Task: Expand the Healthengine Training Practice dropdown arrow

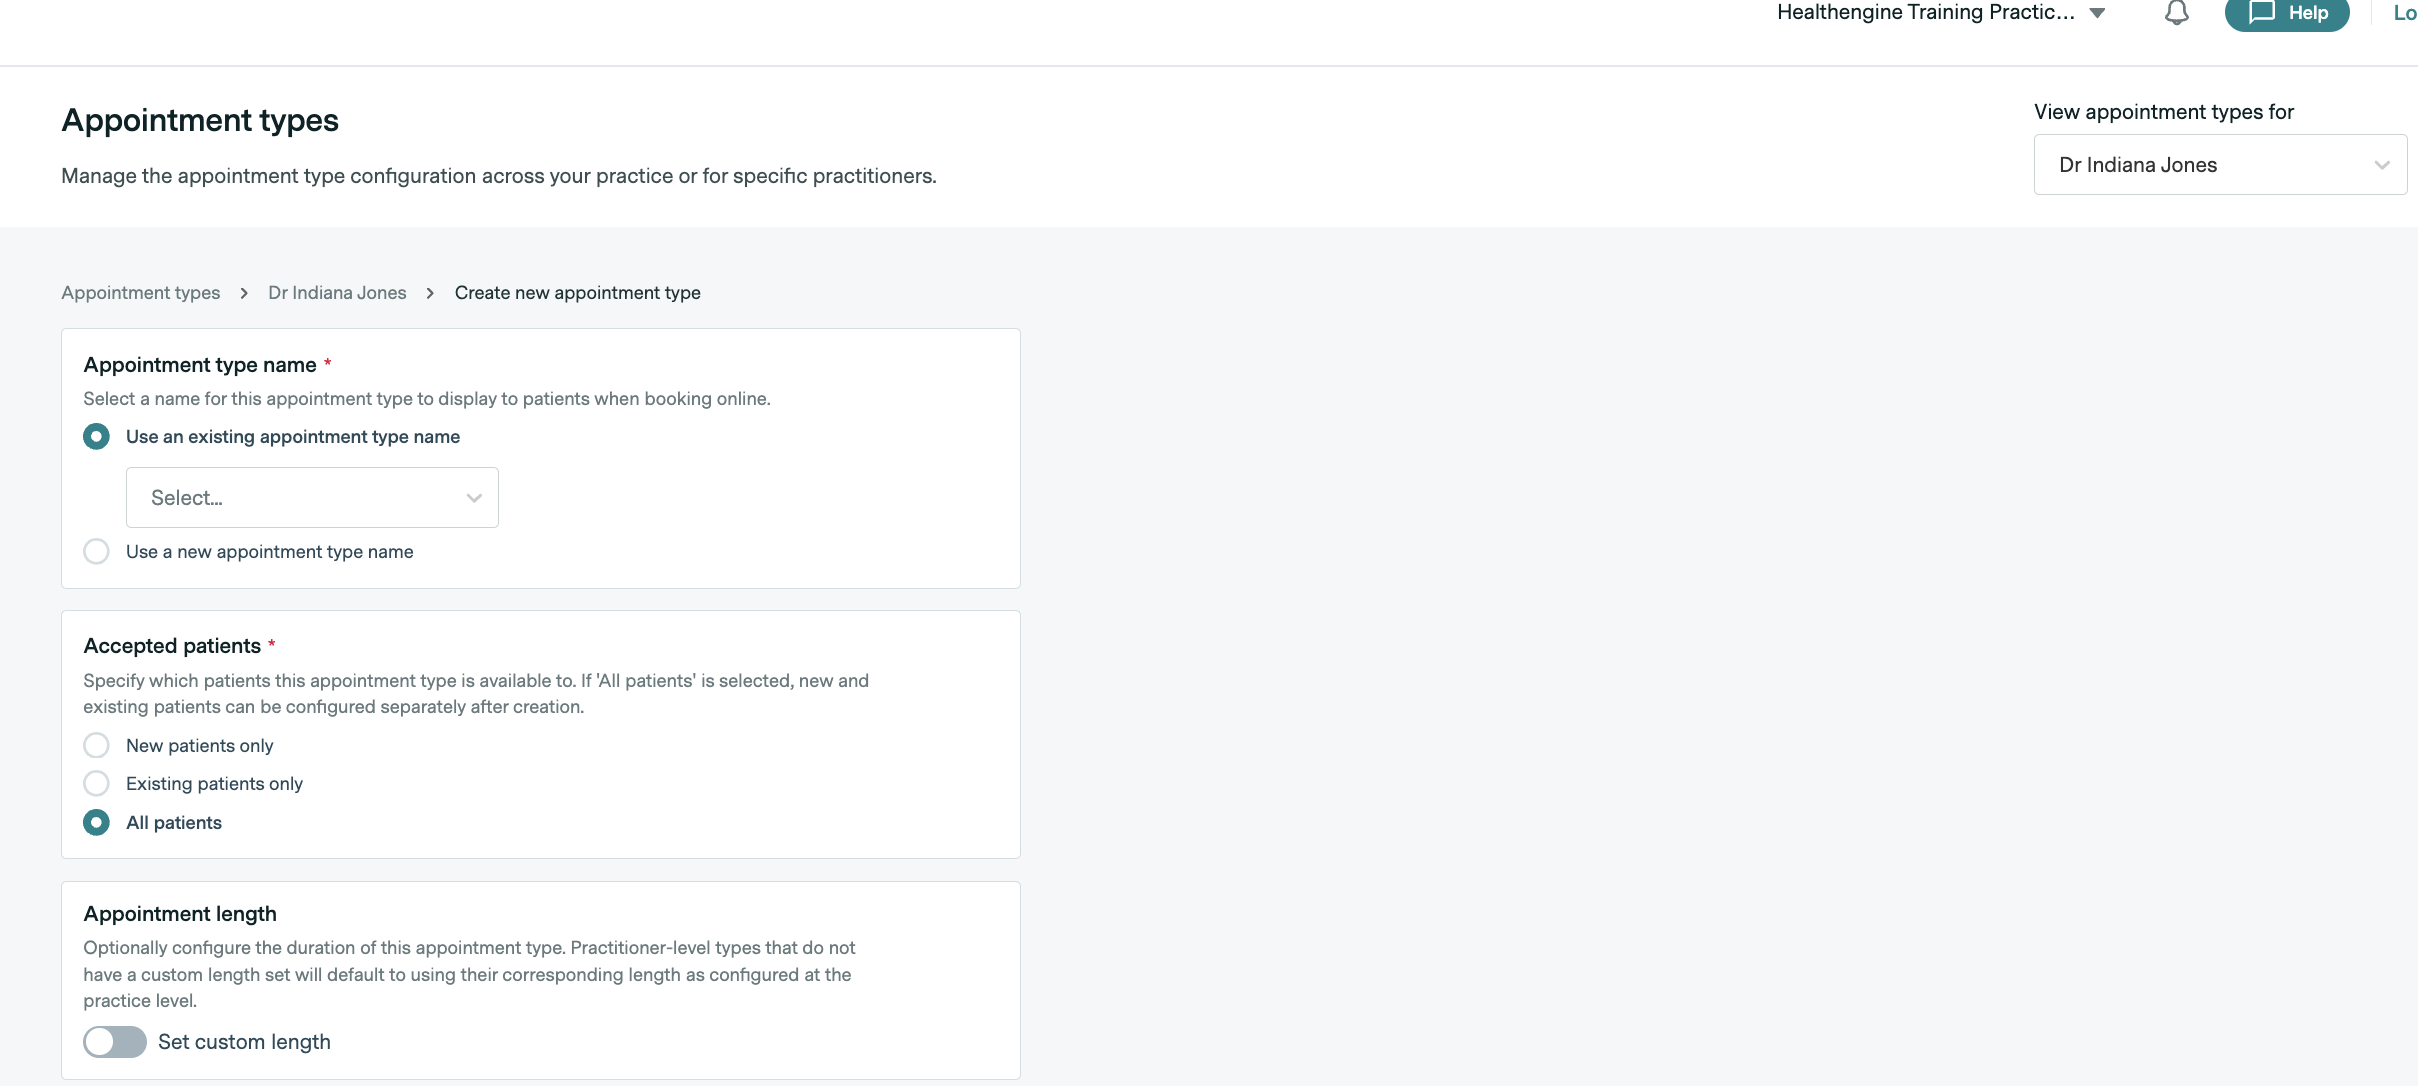Action: point(2098,13)
